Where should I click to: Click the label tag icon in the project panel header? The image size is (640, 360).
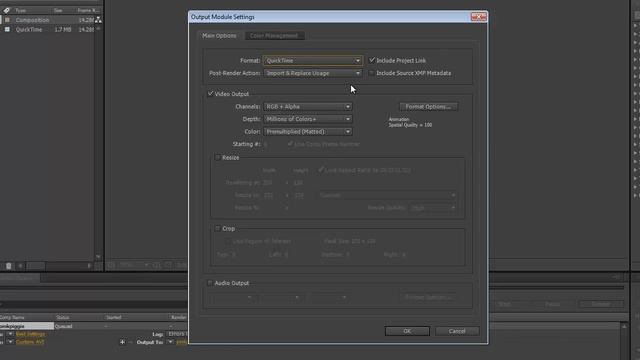[x=7, y=10]
